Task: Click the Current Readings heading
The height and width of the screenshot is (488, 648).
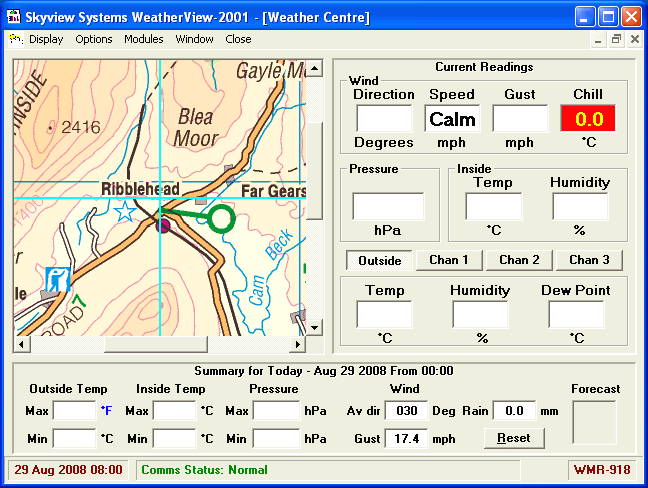Action: [x=484, y=67]
